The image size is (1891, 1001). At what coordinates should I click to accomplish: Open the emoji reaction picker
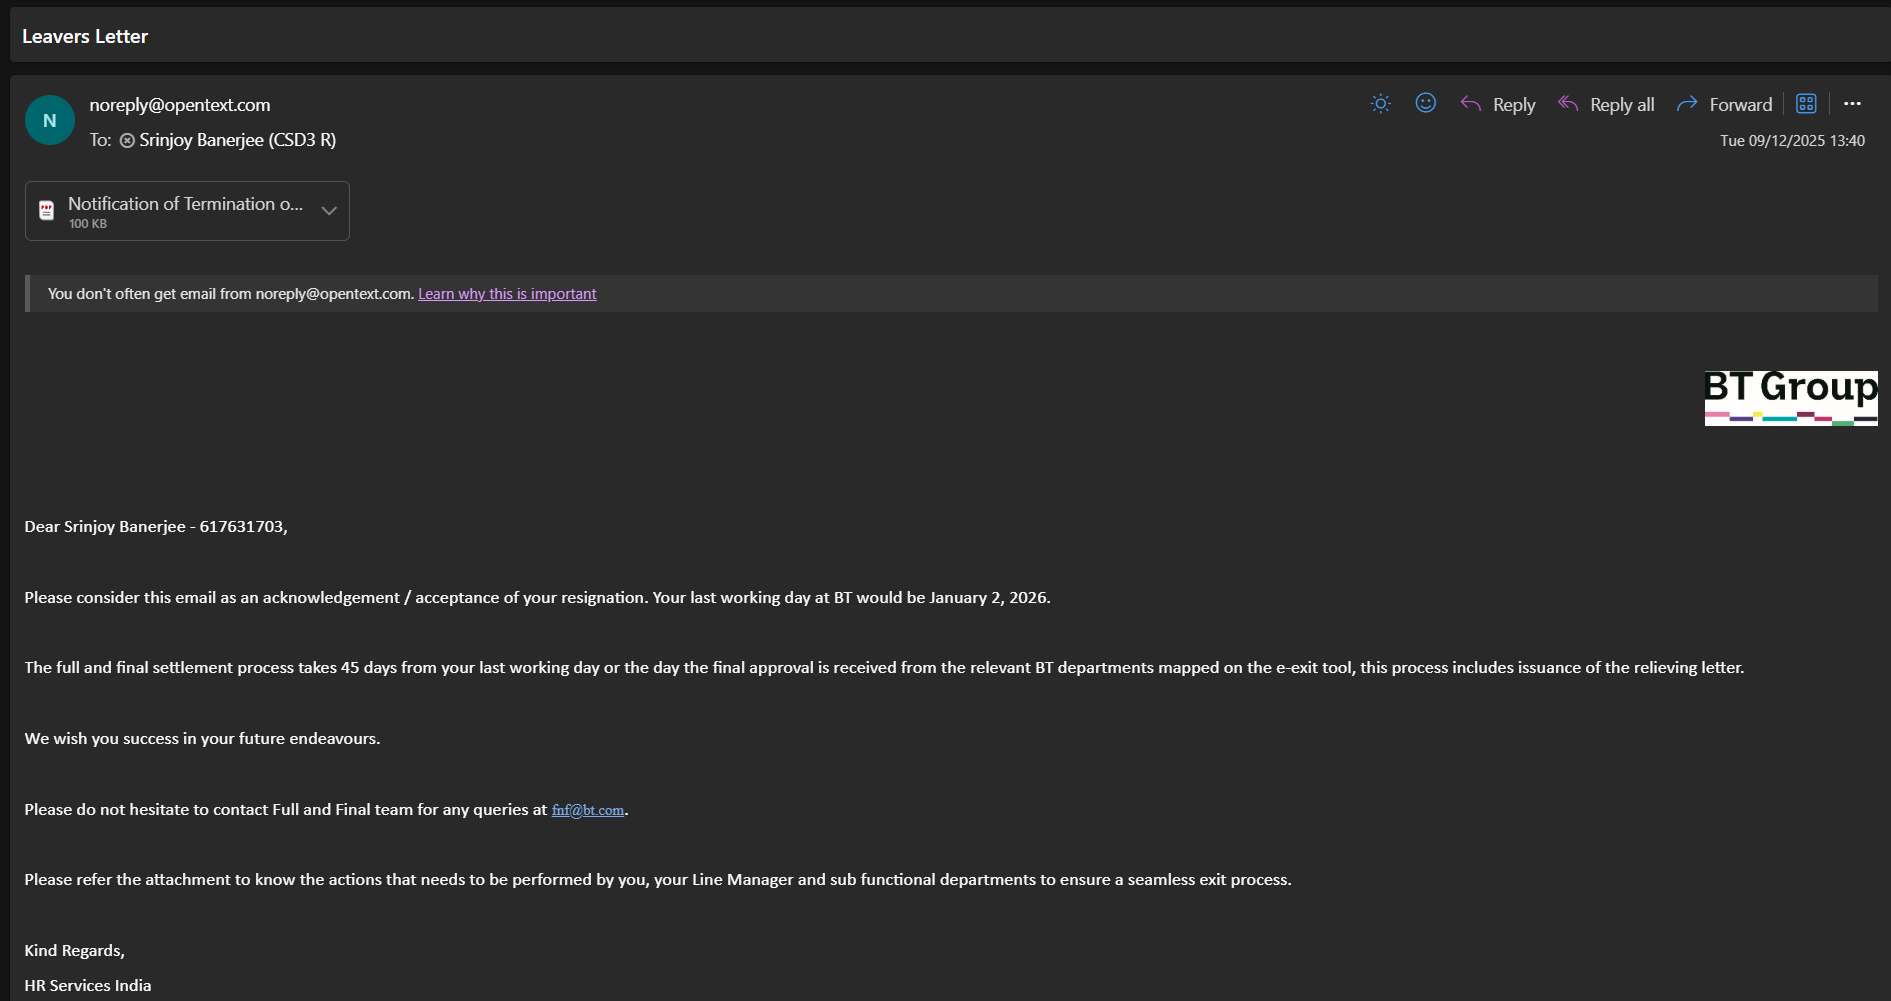click(1426, 103)
